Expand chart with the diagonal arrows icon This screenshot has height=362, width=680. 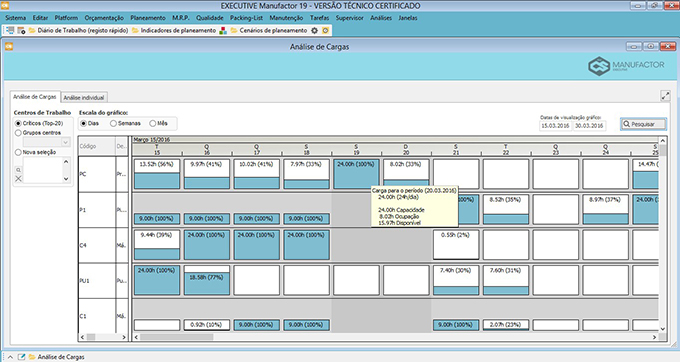pyautogui.click(x=665, y=96)
